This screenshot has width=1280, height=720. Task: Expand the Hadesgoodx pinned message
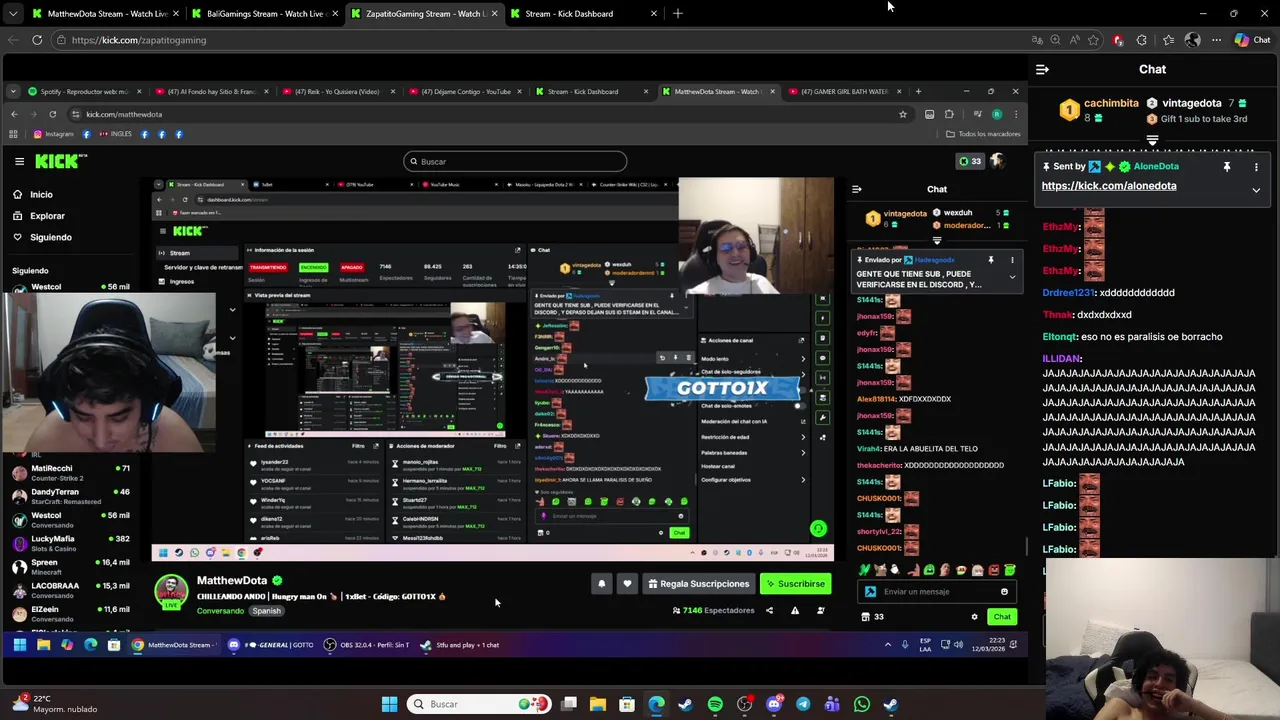pos(1012,278)
